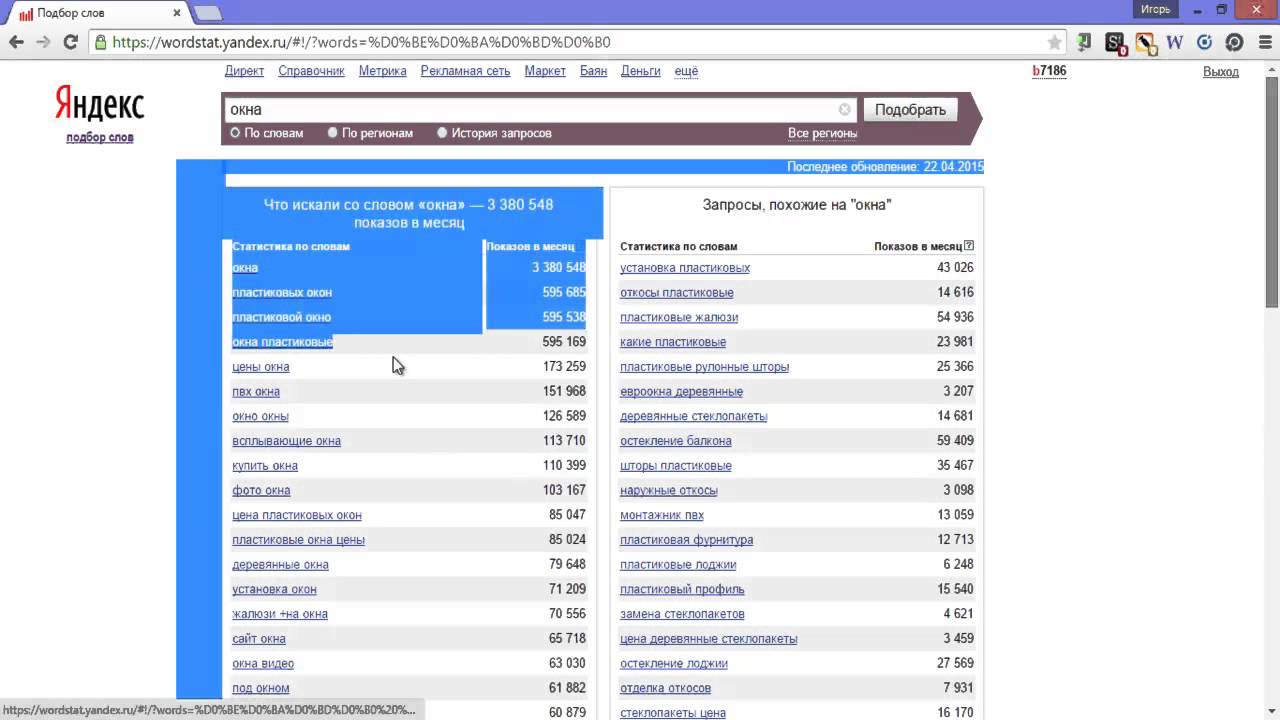Clear the search field with the X icon
Image resolution: width=1280 pixels, height=720 pixels.
point(845,109)
